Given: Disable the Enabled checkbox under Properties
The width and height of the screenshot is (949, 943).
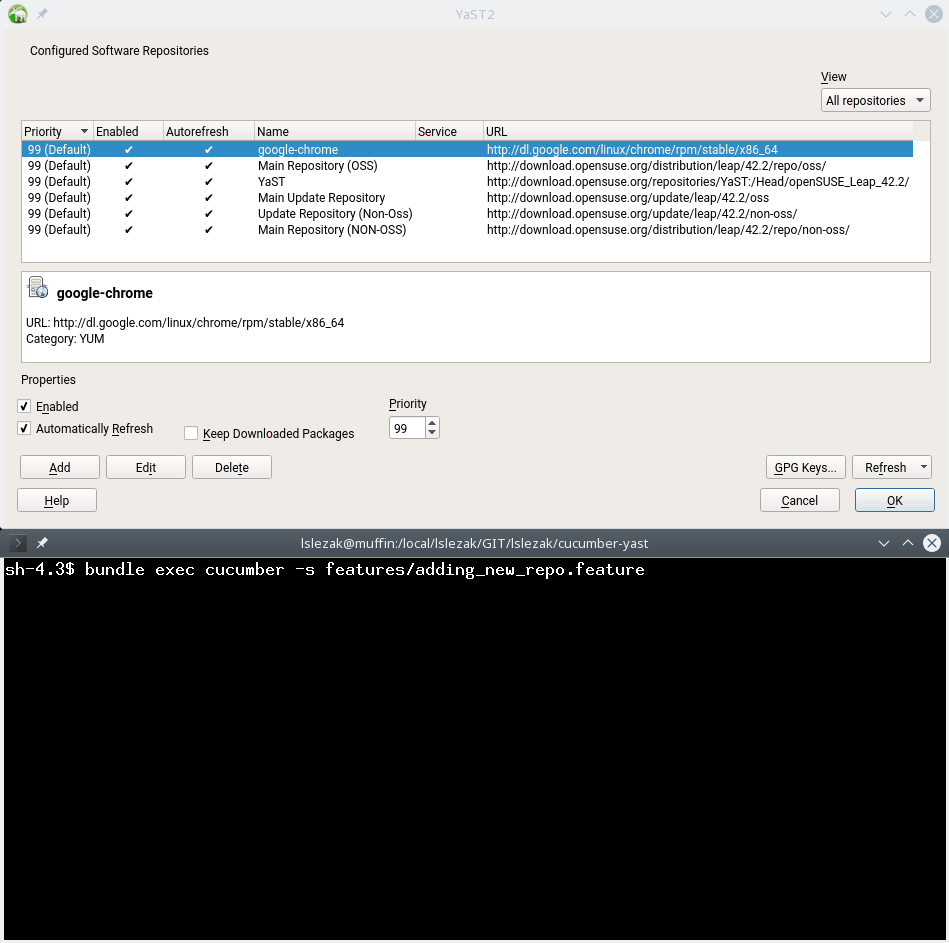Looking at the screenshot, I should pos(25,407).
